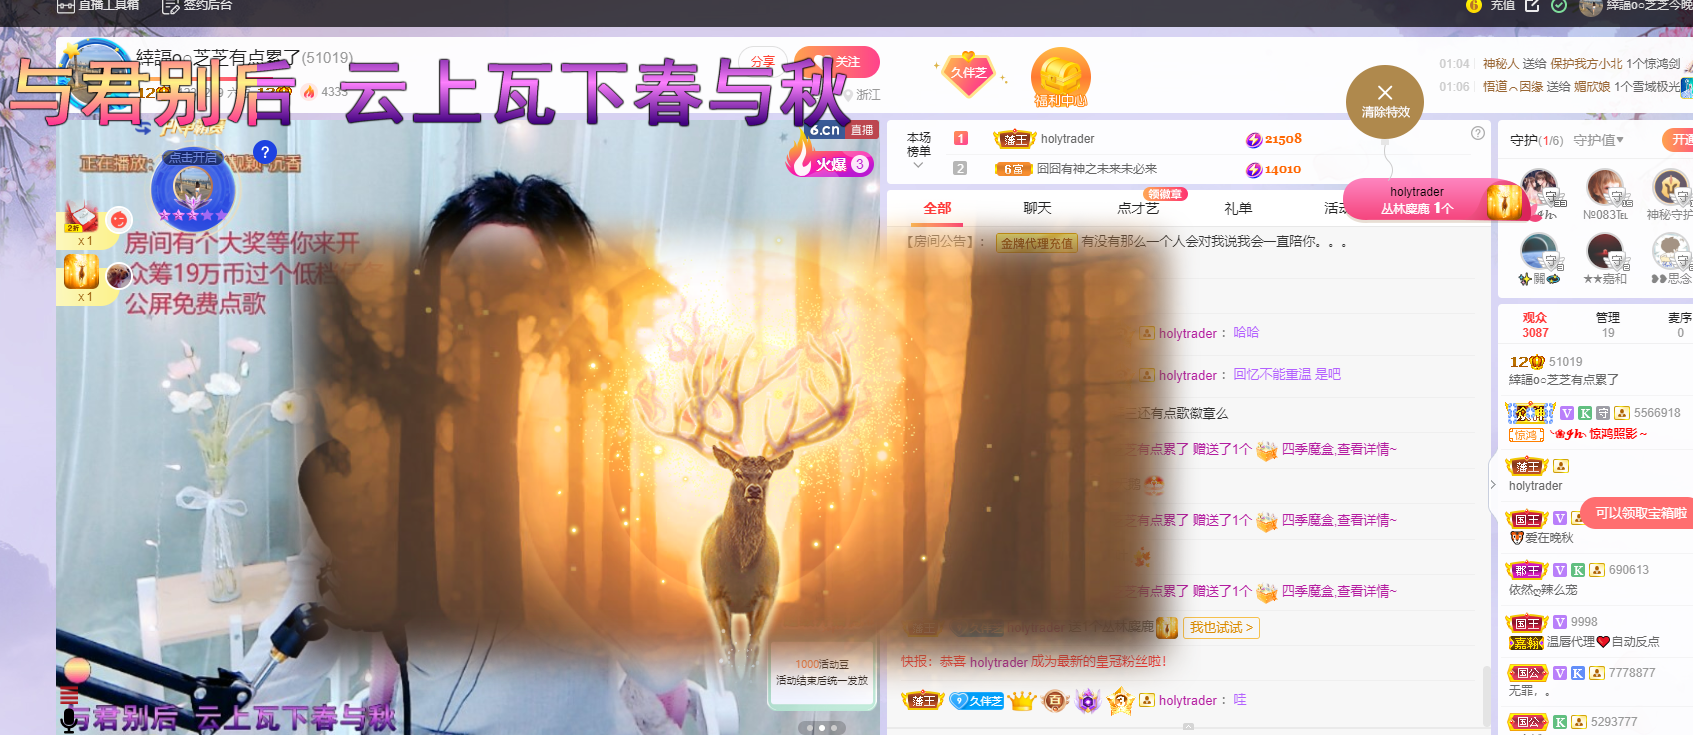The width and height of the screenshot is (1693, 735).
Task: Click the 火爆 3 flame badge
Action: tap(831, 162)
